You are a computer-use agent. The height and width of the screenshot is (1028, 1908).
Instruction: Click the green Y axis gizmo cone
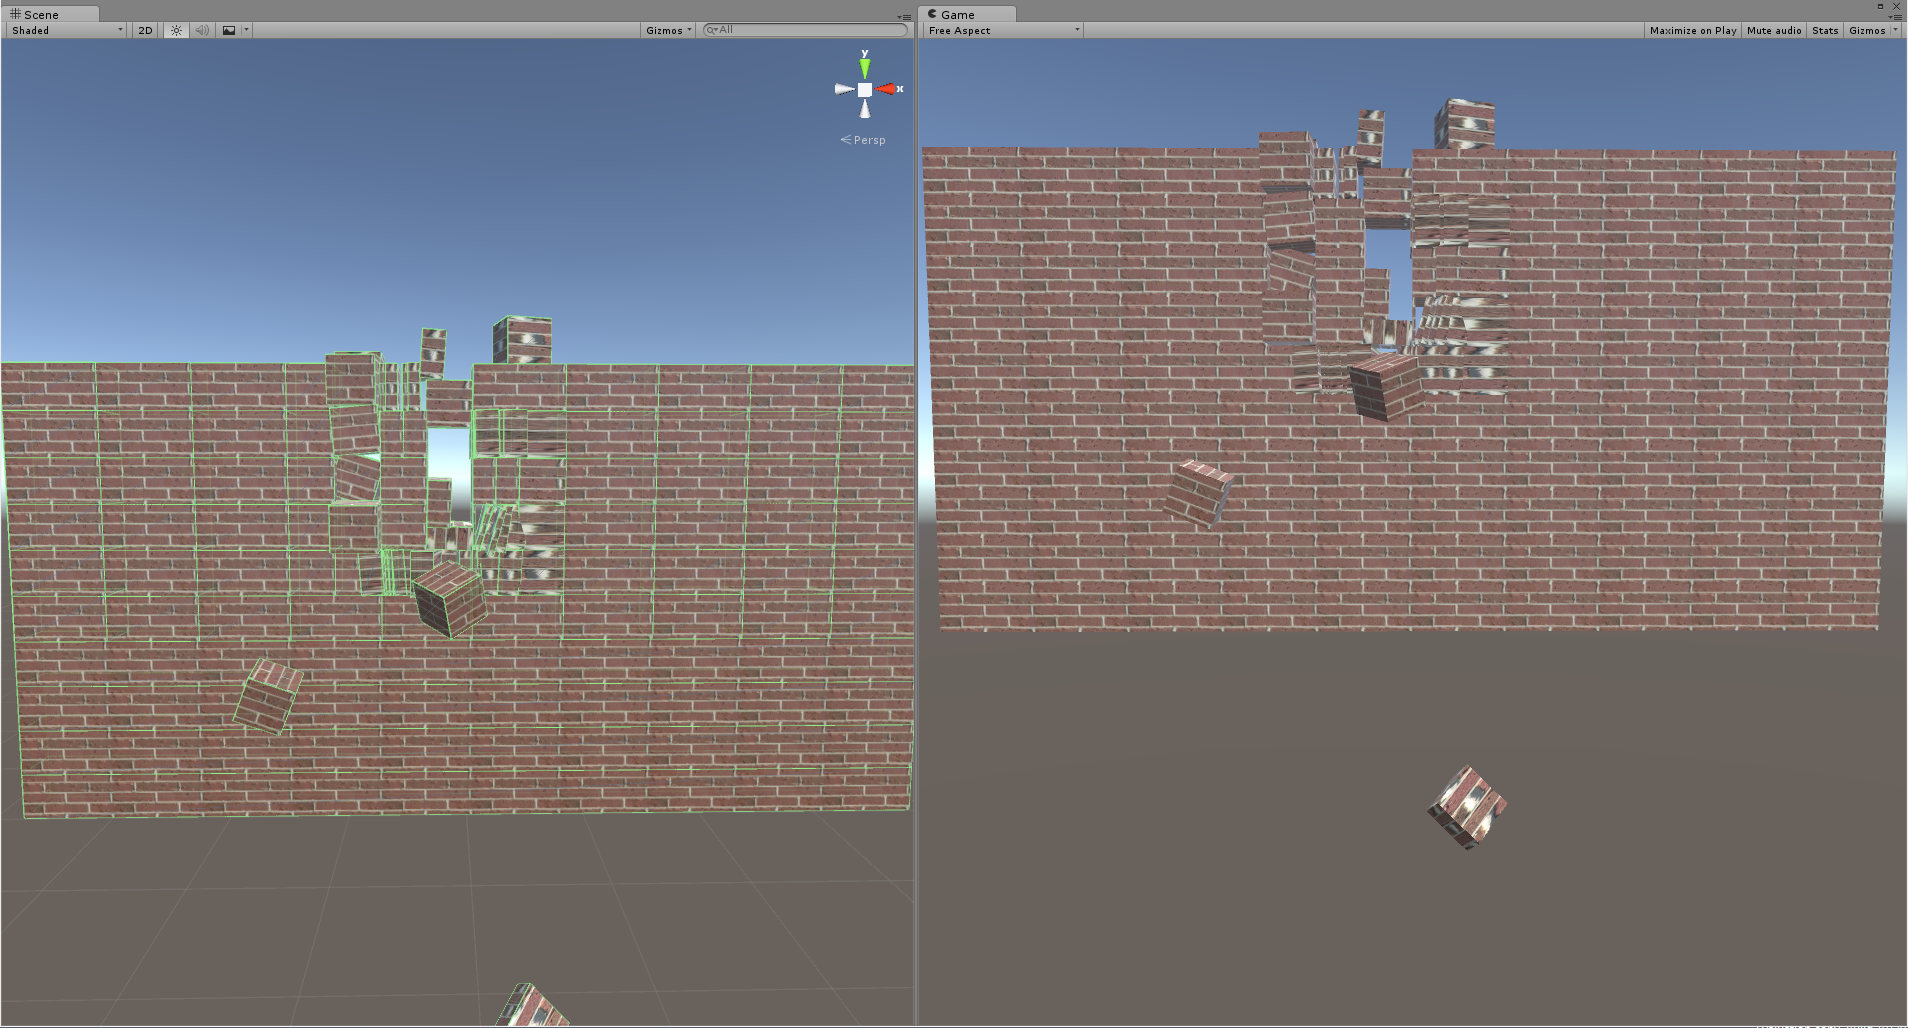click(865, 67)
